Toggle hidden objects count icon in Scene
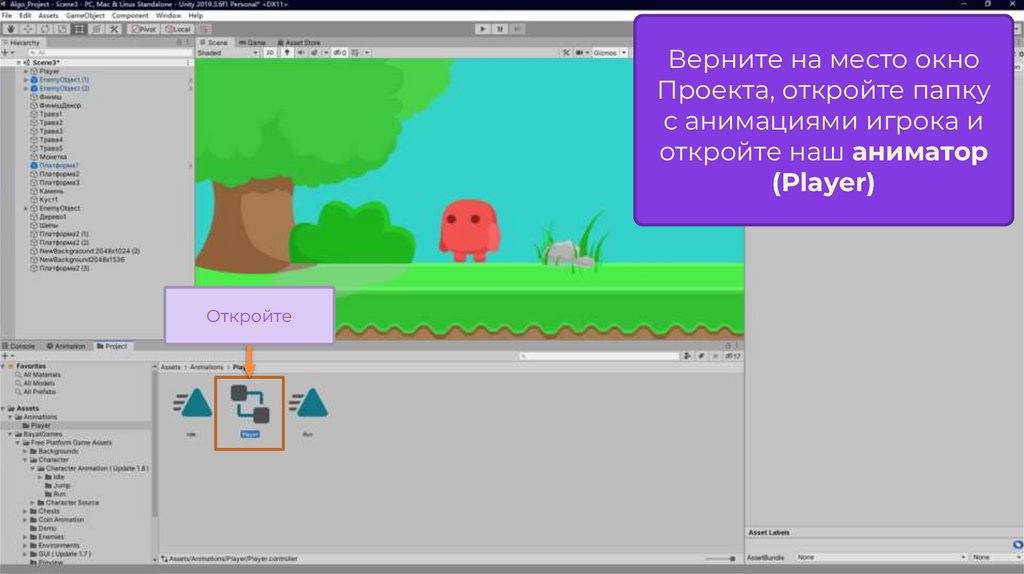1024x574 pixels. [340, 52]
